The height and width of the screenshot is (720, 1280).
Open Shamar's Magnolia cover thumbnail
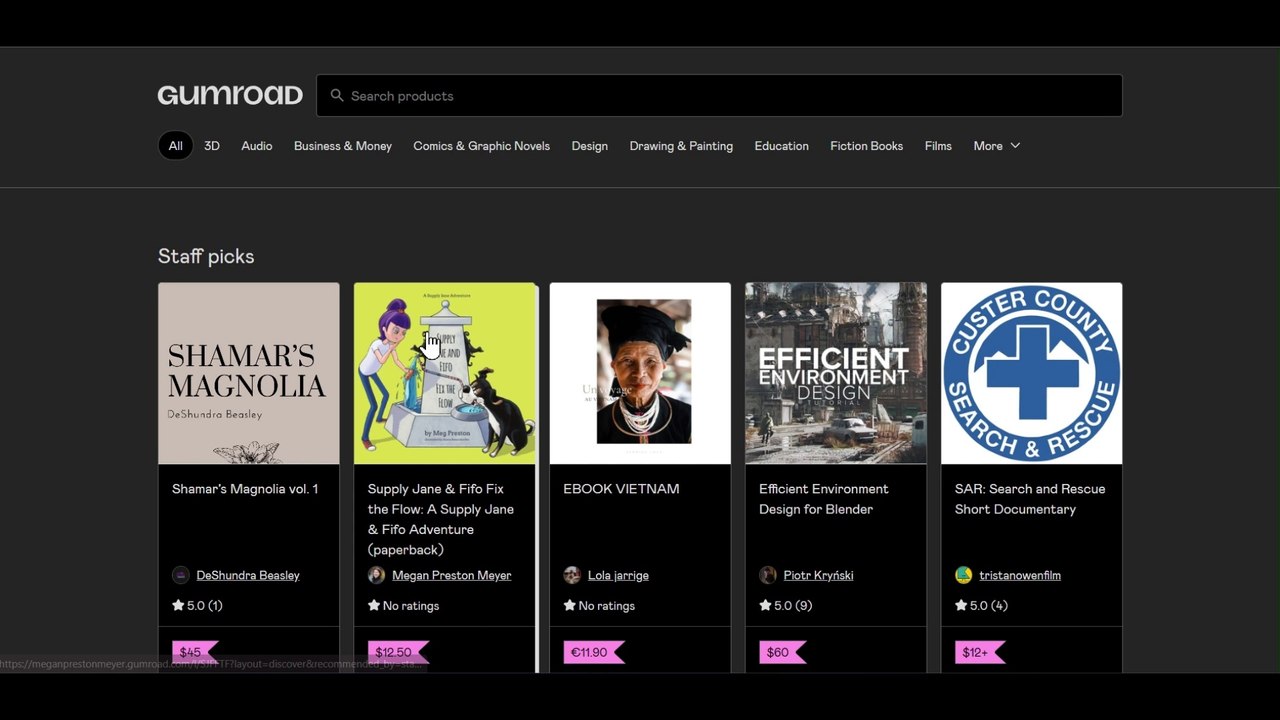click(x=249, y=373)
